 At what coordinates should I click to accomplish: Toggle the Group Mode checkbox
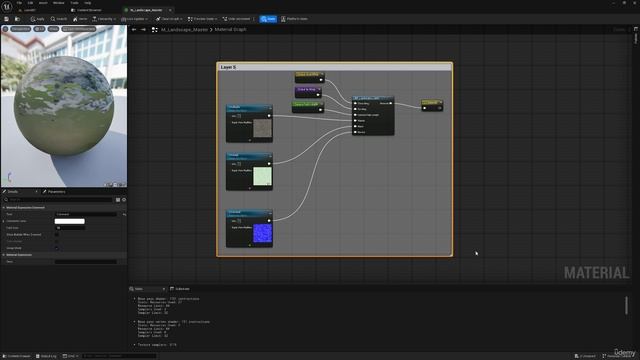57,248
